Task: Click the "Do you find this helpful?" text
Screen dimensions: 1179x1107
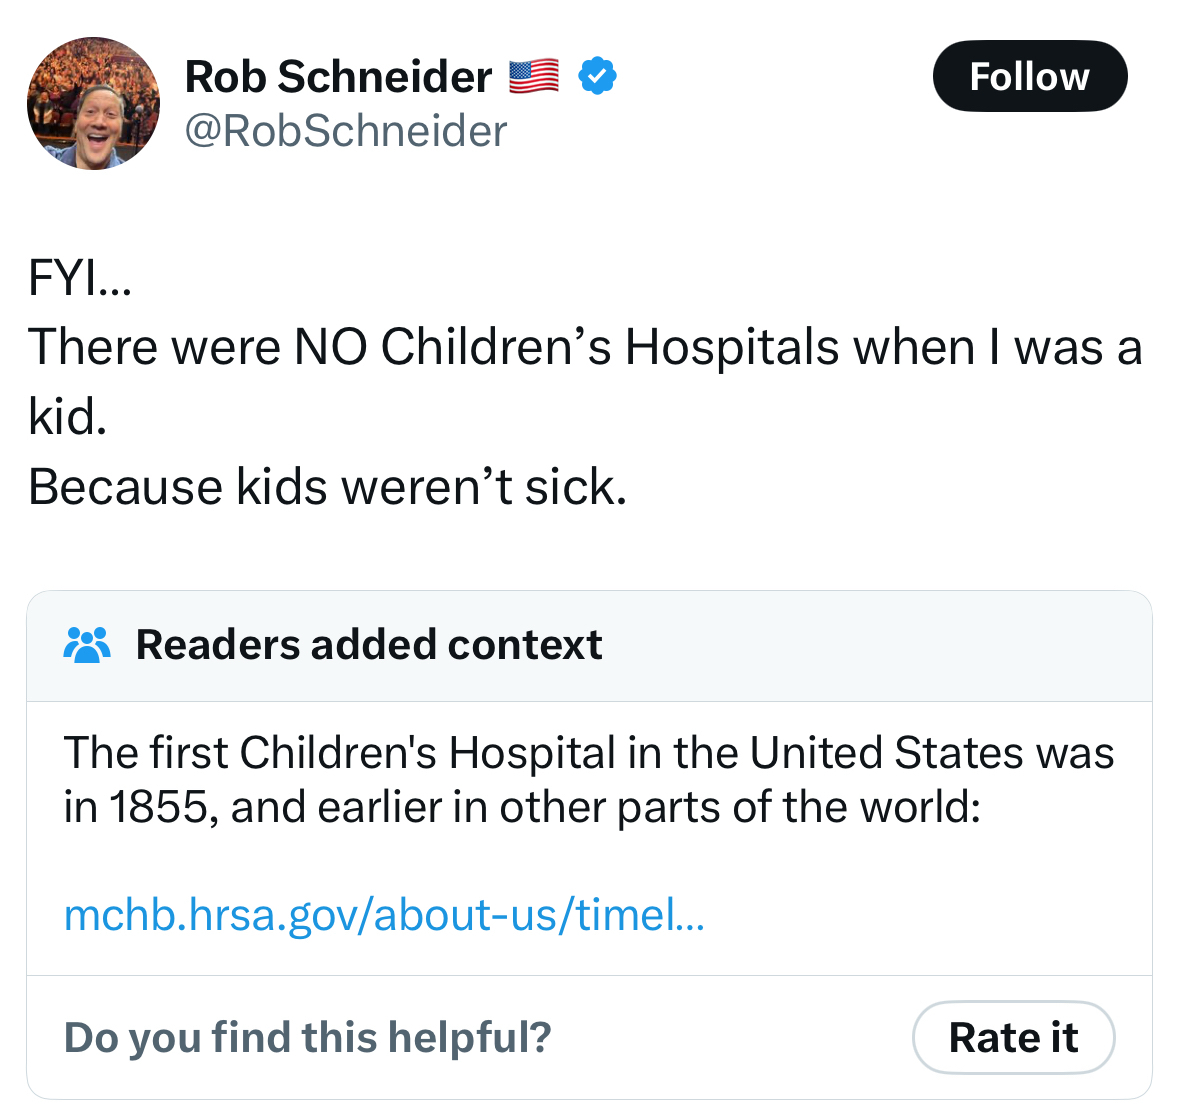Action: 307,1037
